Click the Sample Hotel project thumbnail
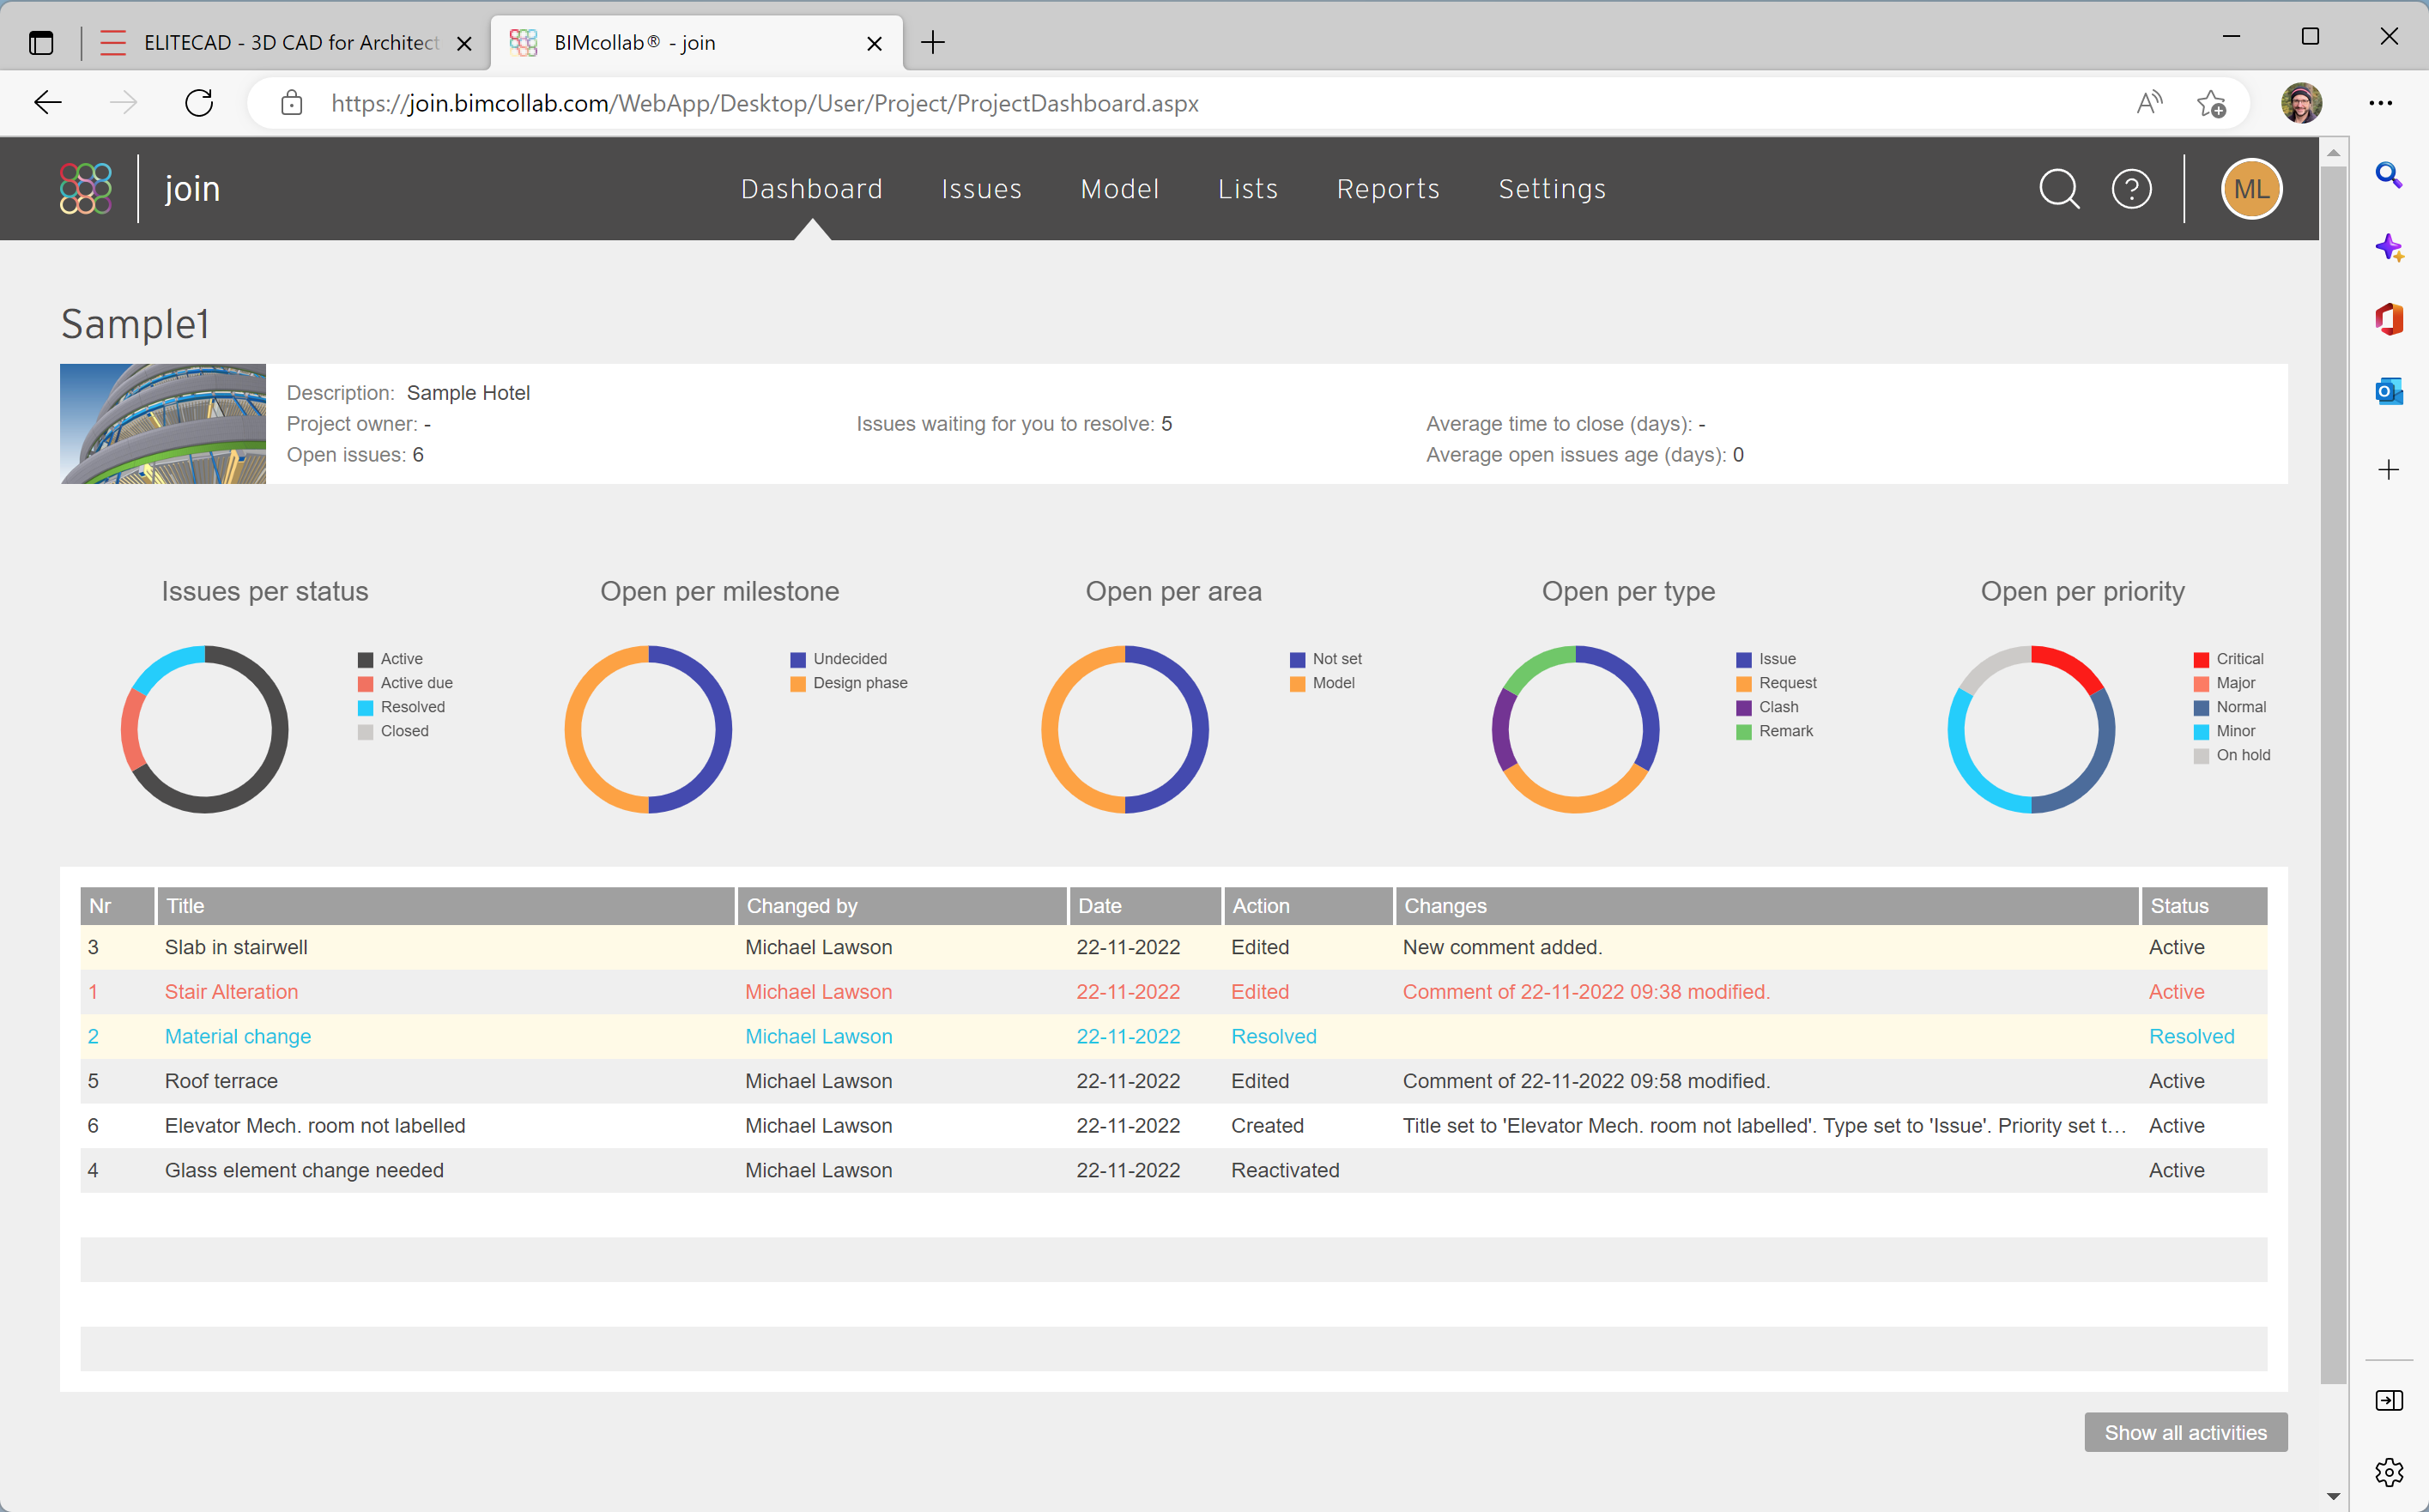The width and height of the screenshot is (2429, 1512). click(x=164, y=421)
